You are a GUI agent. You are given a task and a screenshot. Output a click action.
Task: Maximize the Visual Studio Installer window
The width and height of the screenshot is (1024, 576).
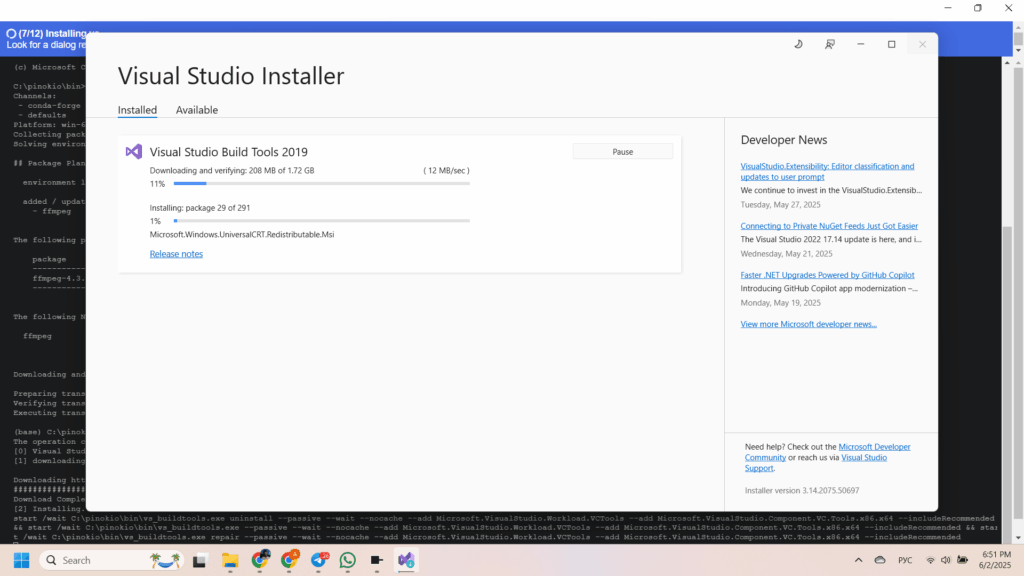[891, 44]
